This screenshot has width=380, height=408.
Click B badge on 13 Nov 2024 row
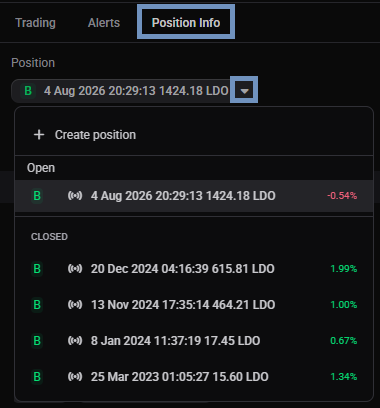pos(37,305)
